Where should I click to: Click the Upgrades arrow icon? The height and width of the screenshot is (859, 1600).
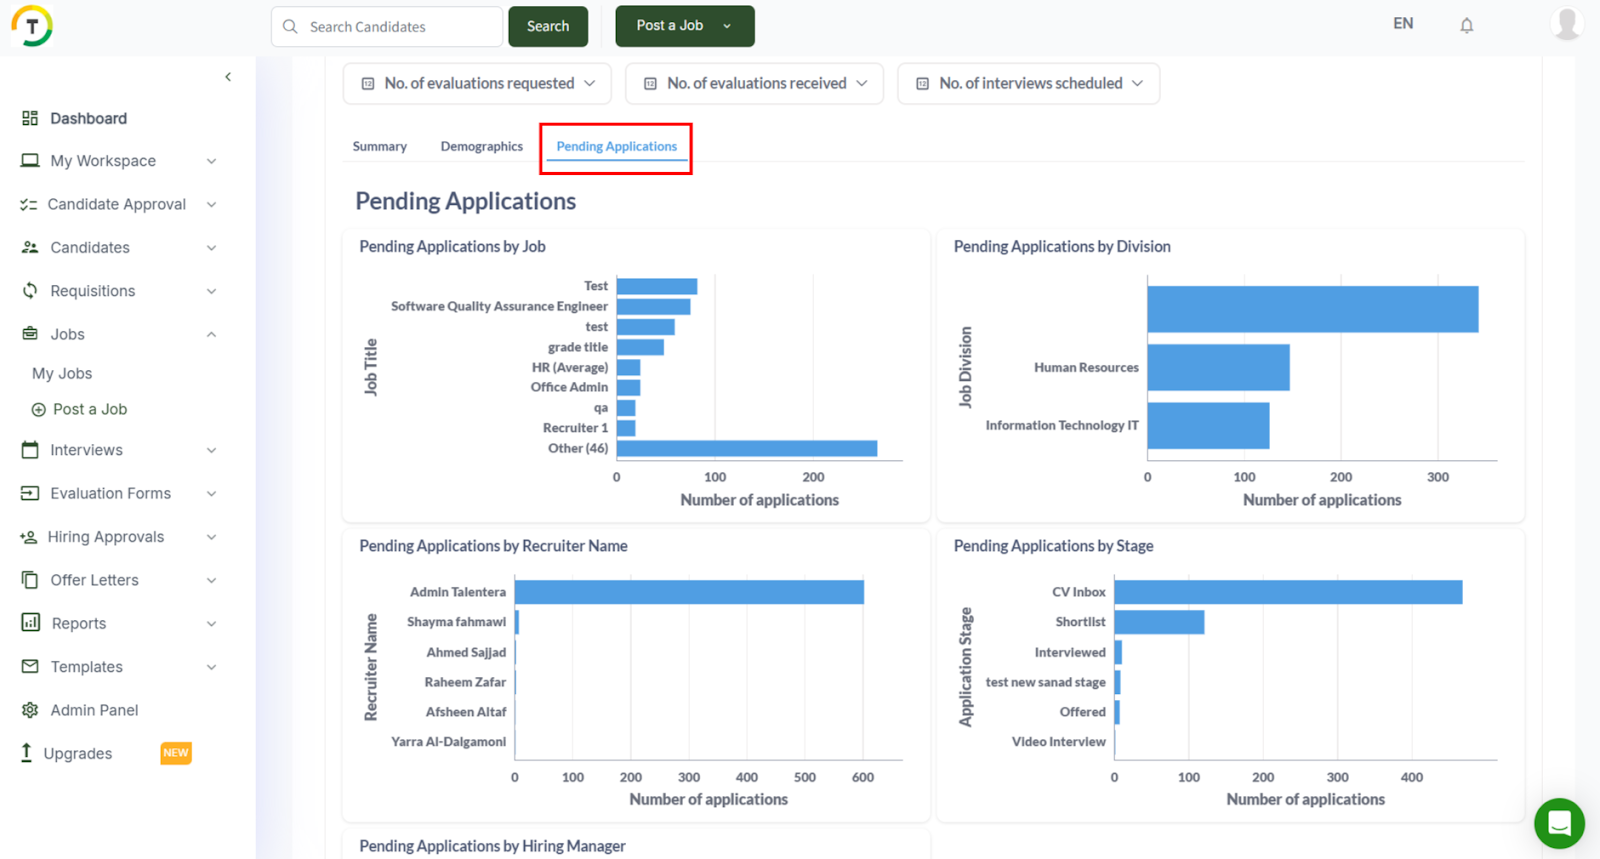[26, 753]
